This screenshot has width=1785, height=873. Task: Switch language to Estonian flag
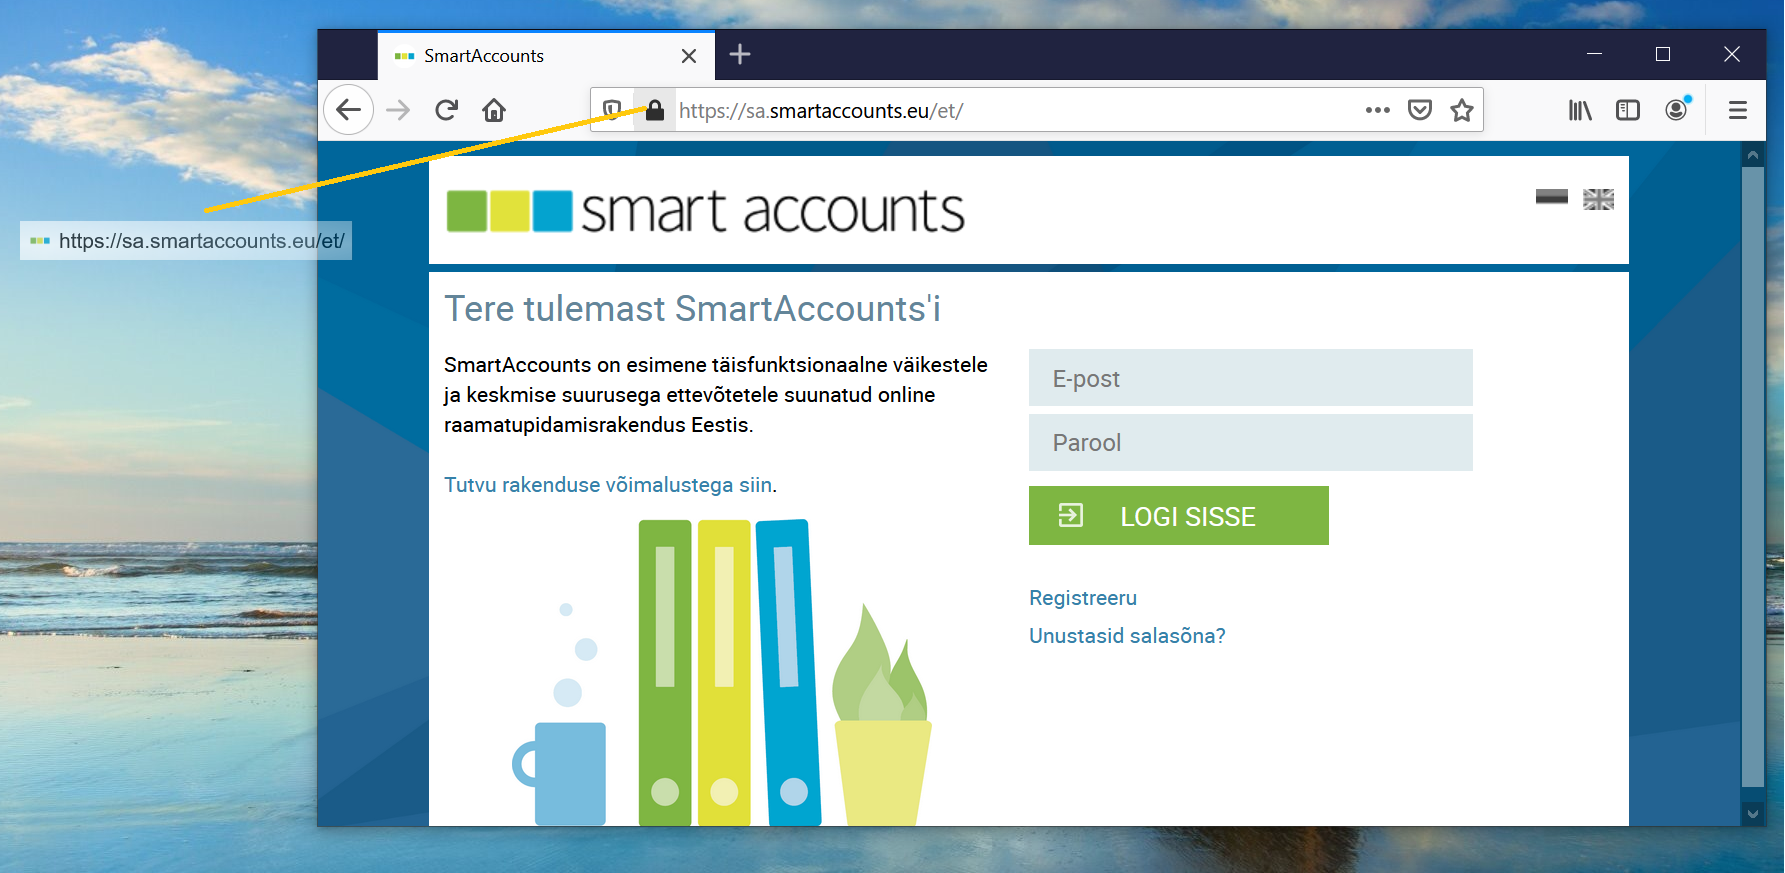1552,197
